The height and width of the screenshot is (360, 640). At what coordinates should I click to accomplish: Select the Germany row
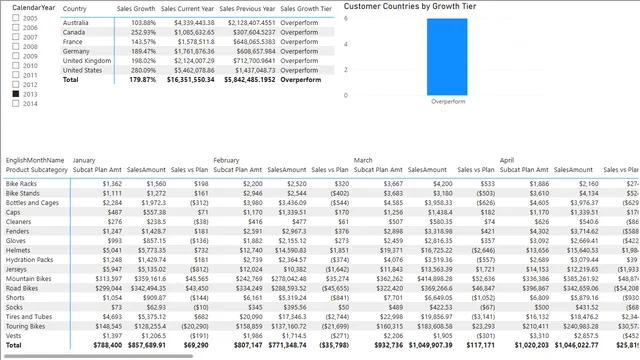click(198, 51)
